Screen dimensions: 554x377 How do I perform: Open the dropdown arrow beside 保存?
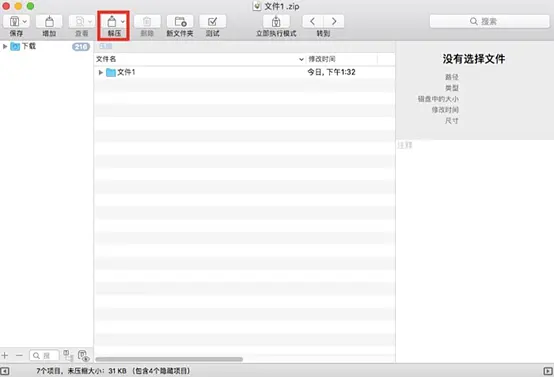tap(25, 22)
